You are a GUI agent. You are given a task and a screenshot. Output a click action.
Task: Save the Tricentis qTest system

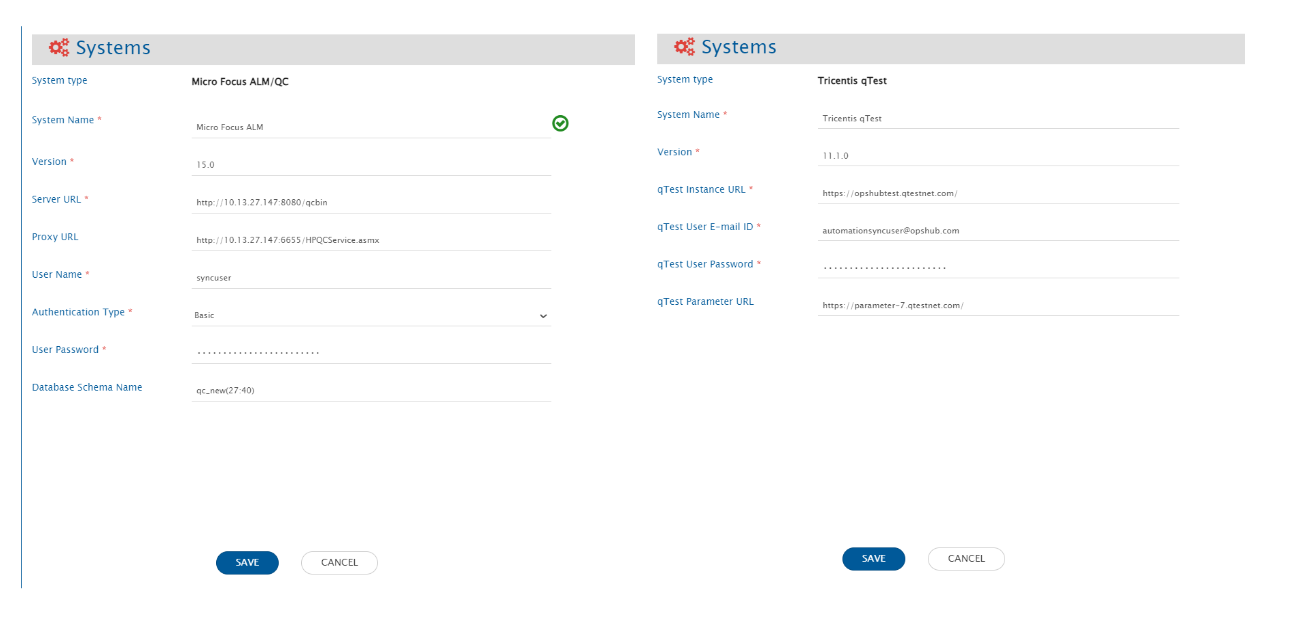[873, 559]
